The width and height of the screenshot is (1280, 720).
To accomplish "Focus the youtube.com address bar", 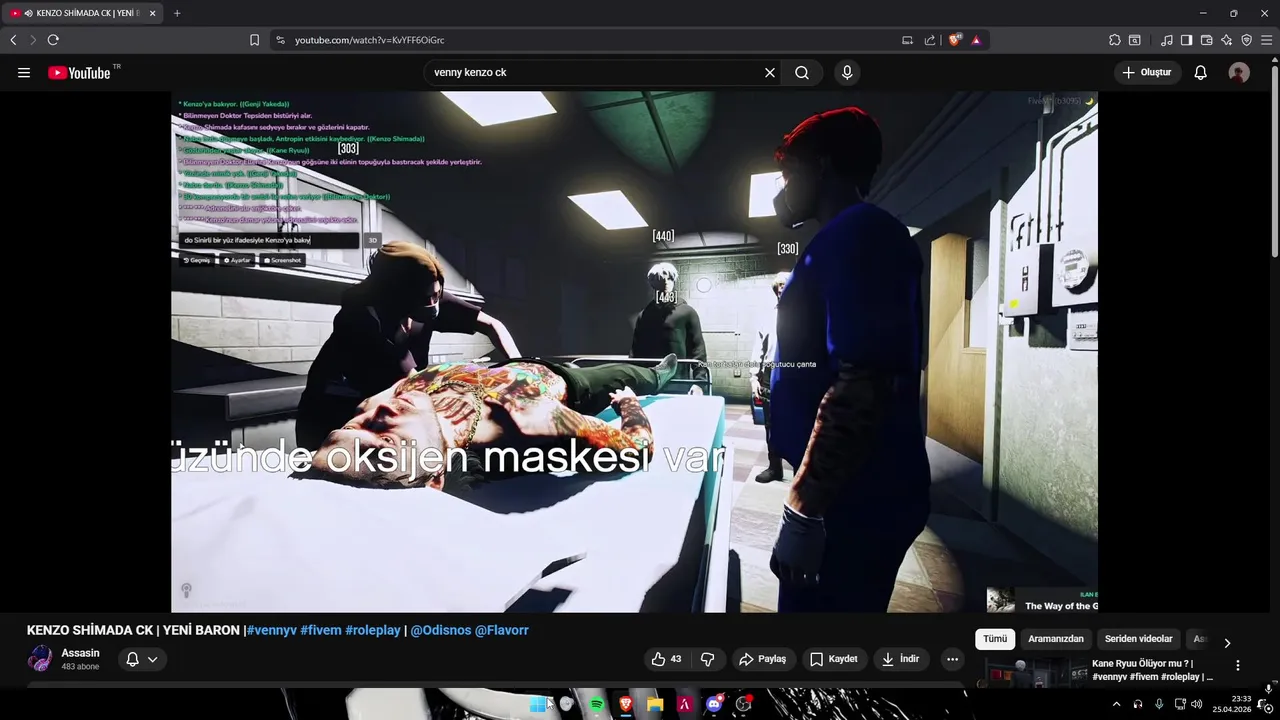I will pyautogui.click(x=590, y=40).
